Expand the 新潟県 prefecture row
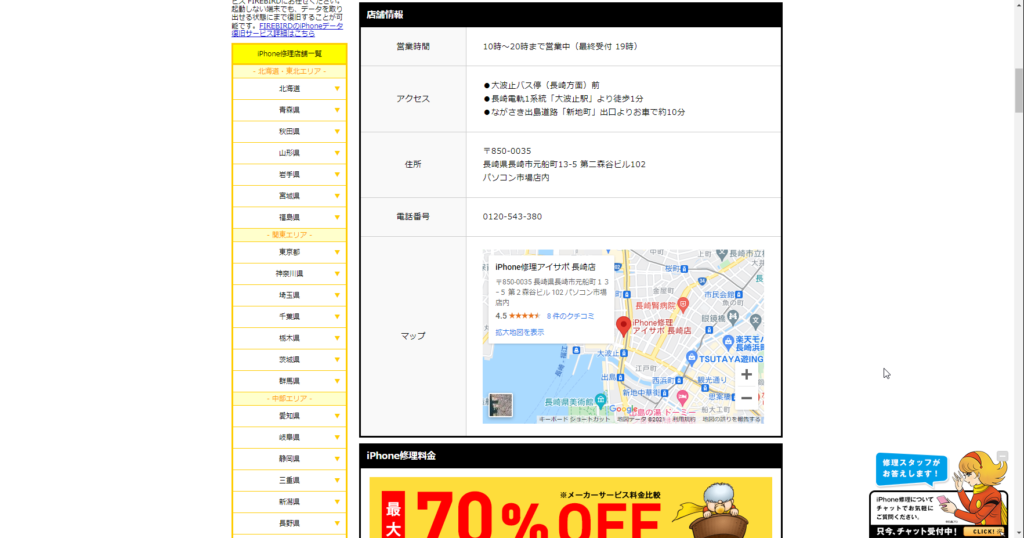The image size is (1024, 538). 289,502
